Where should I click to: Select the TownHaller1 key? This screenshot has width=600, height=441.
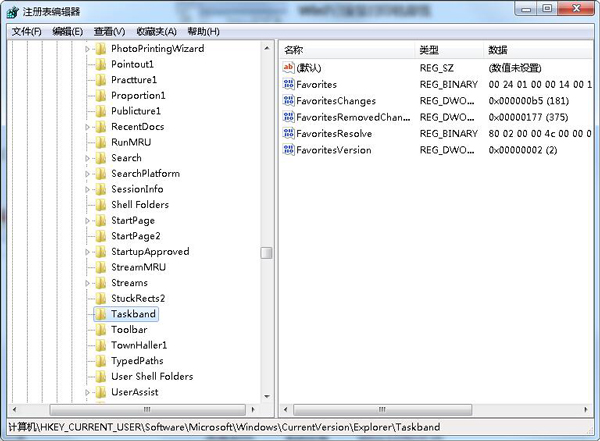pyautogui.click(x=139, y=345)
